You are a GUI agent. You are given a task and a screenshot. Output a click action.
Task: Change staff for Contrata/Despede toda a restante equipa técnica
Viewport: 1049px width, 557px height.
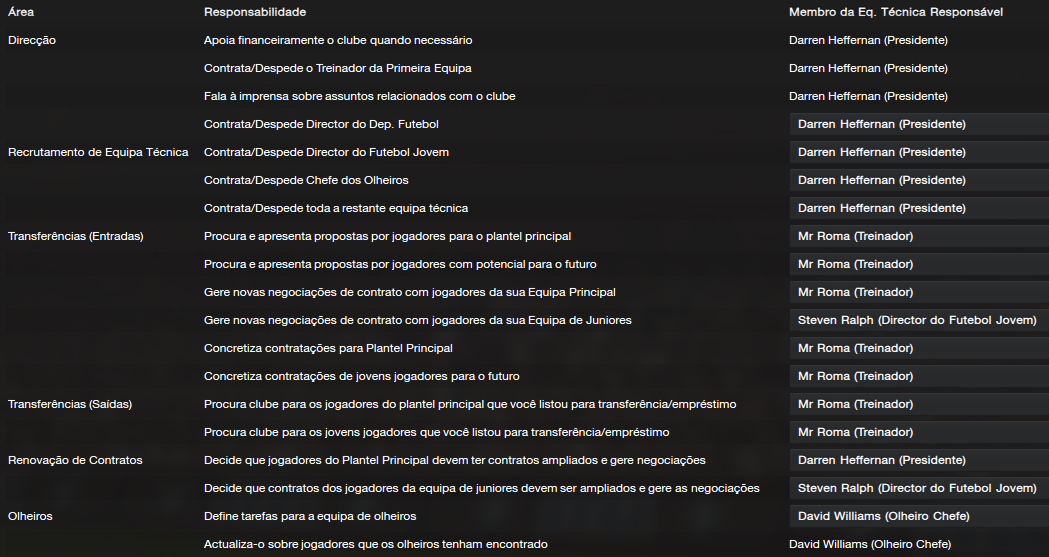(x=919, y=209)
